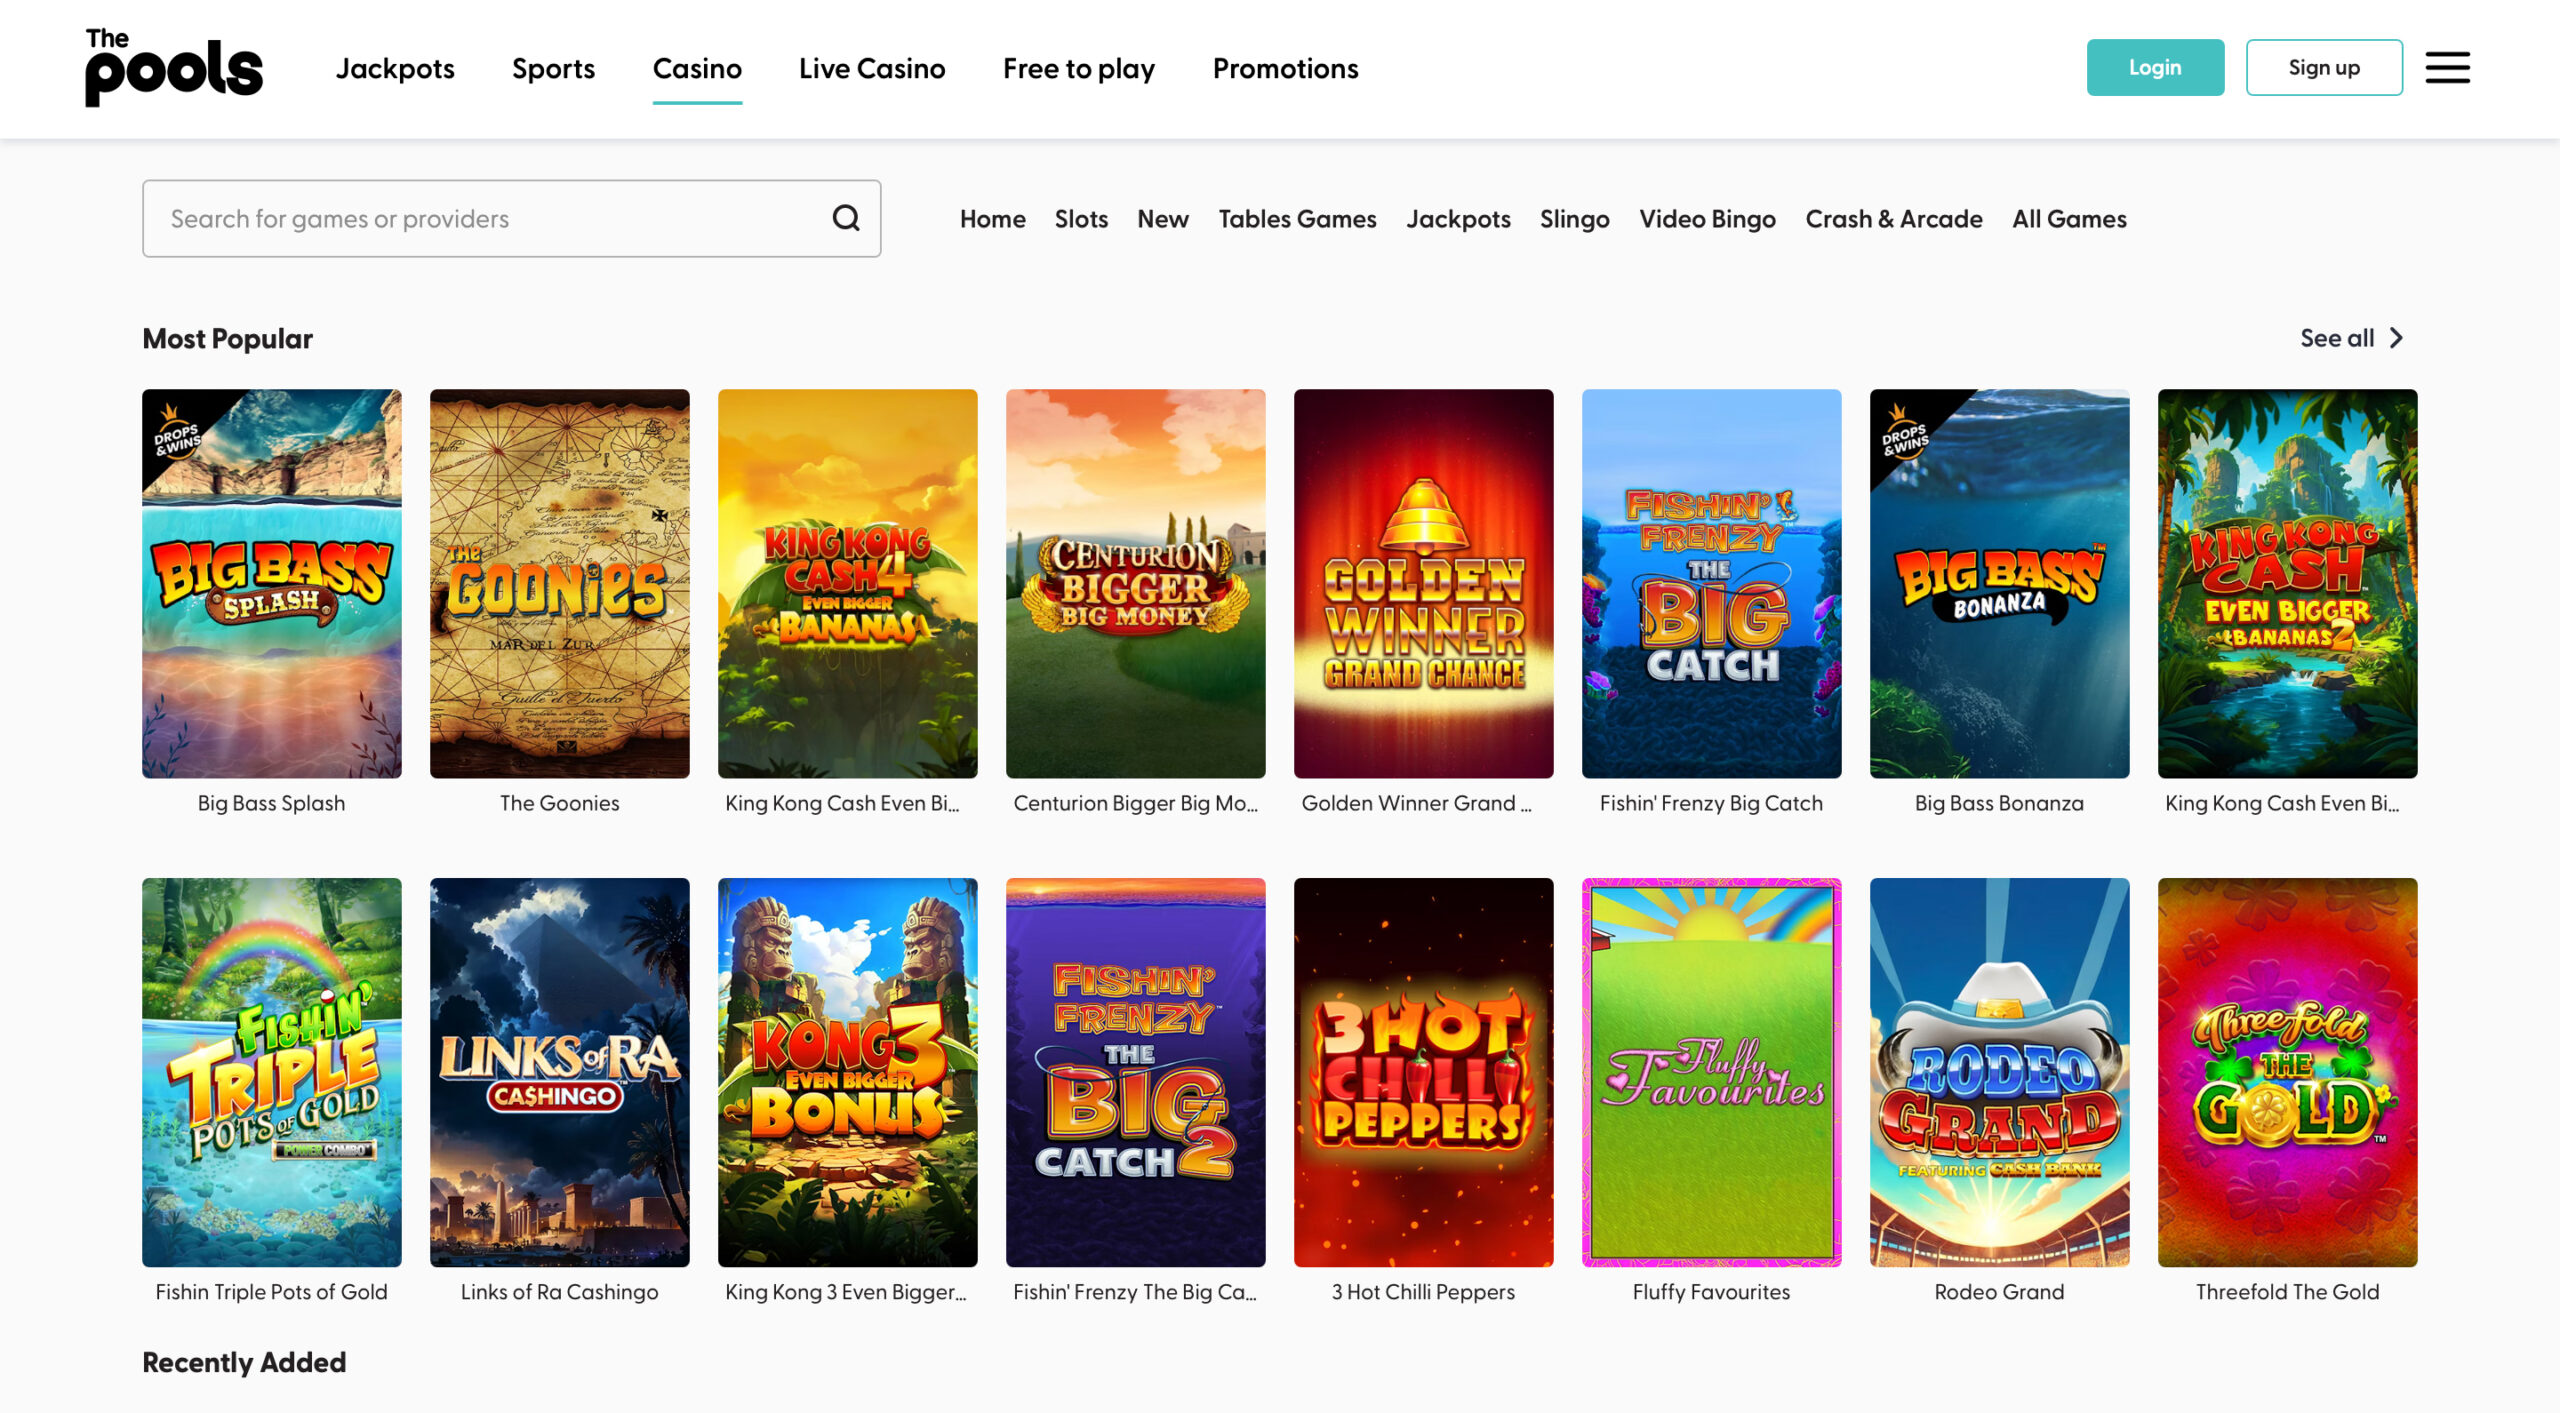Select the Home casino category
Viewport: 2560px width, 1413px height.
tap(992, 218)
